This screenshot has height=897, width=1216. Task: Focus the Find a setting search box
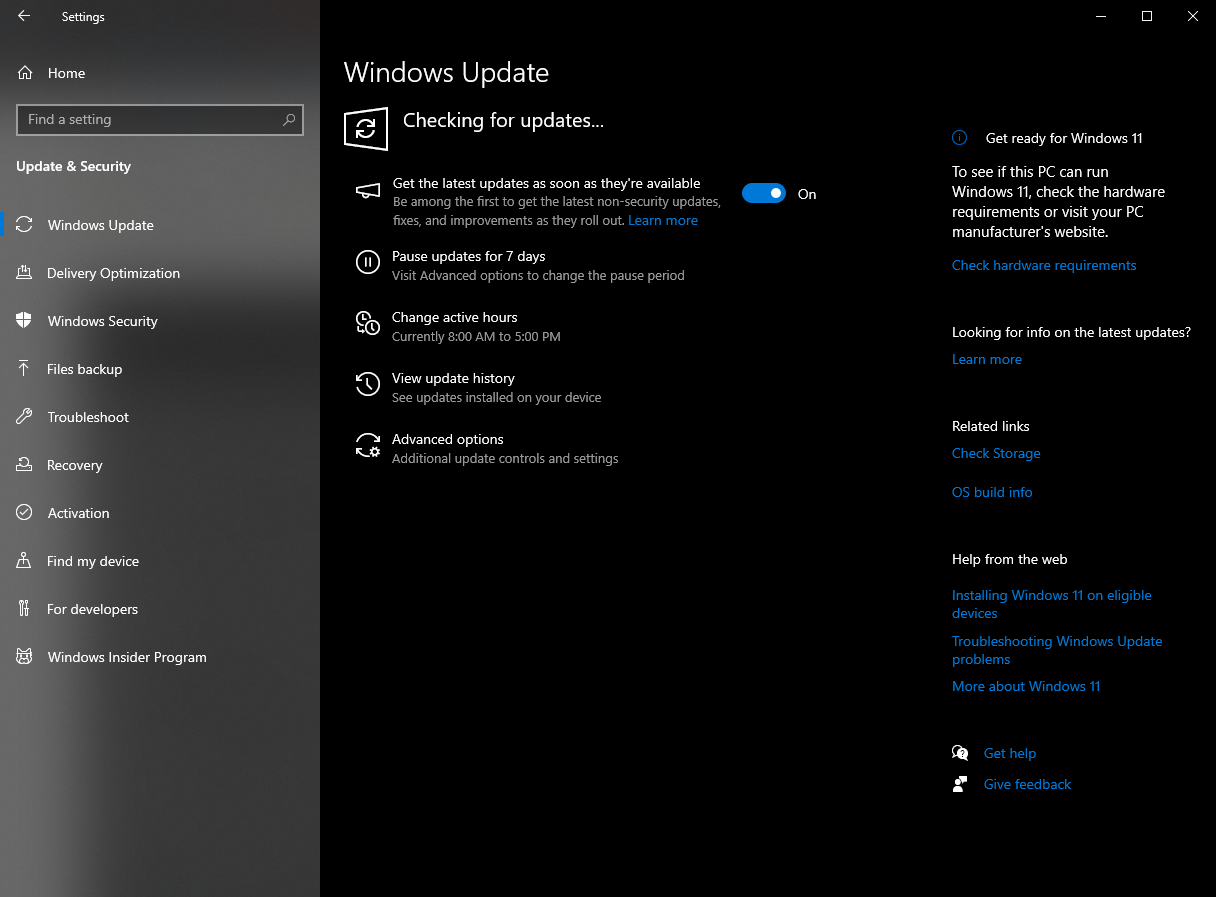[160, 119]
